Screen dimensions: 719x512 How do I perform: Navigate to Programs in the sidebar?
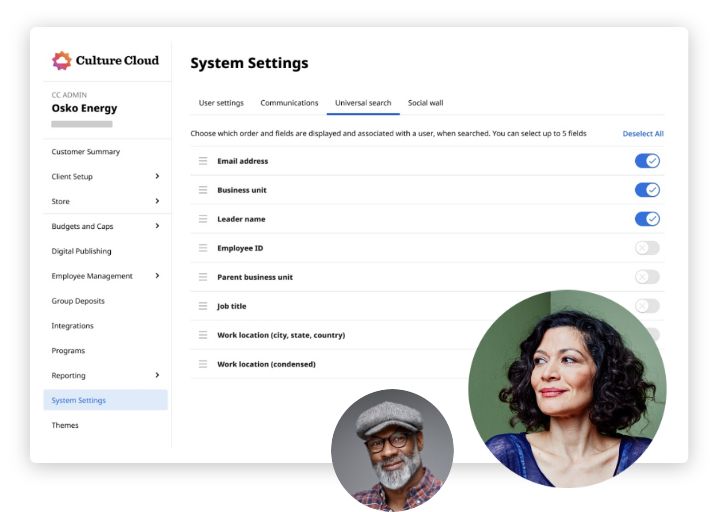point(68,351)
